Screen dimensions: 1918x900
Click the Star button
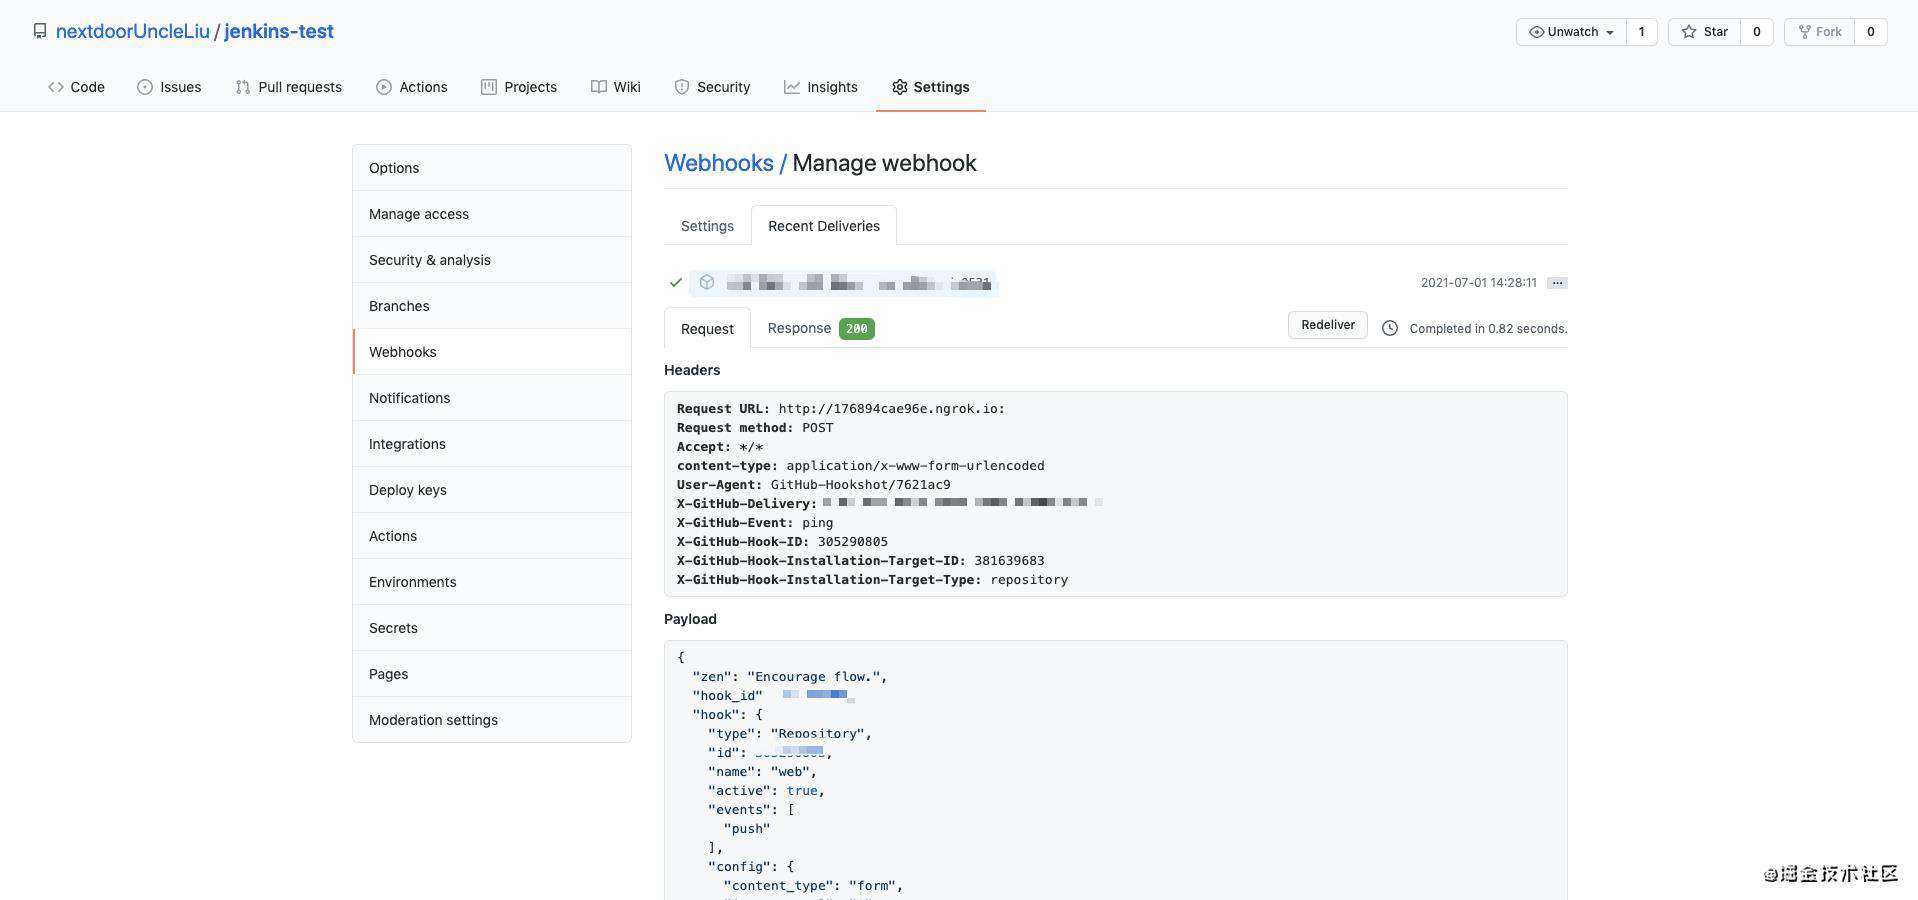point(1705,32)
